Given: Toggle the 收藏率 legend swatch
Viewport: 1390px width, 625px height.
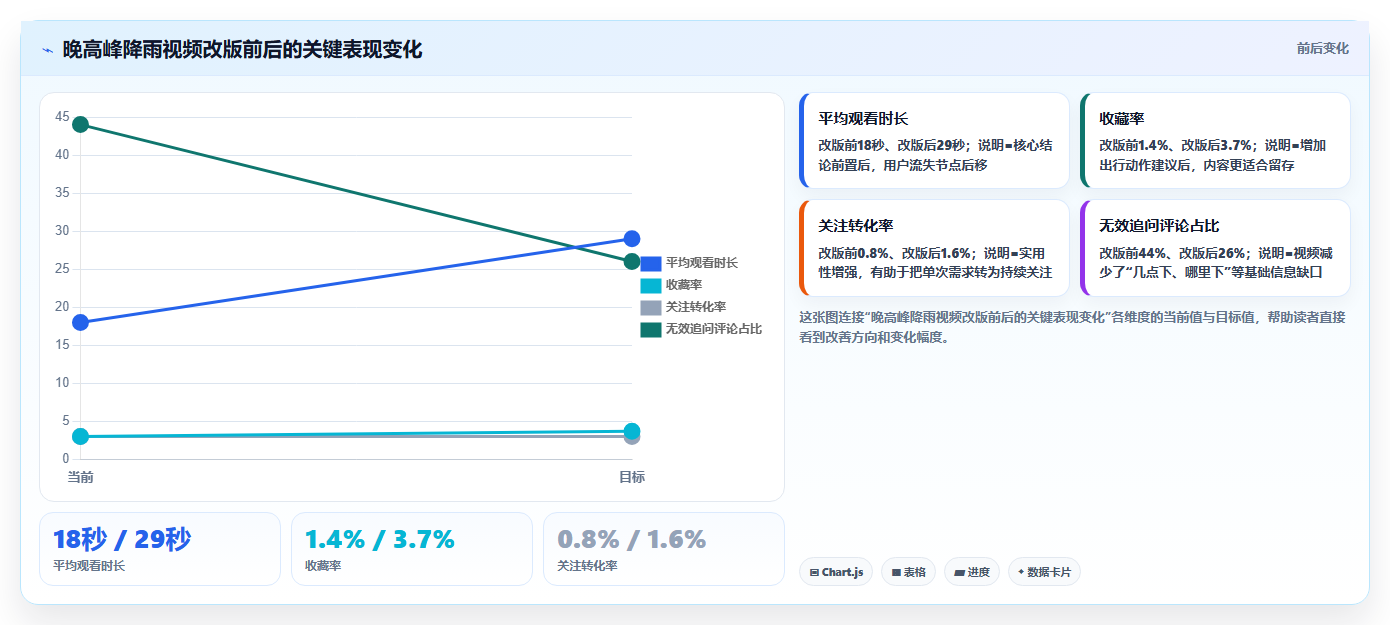Looking at the screenshot, I should pos(650,285).
